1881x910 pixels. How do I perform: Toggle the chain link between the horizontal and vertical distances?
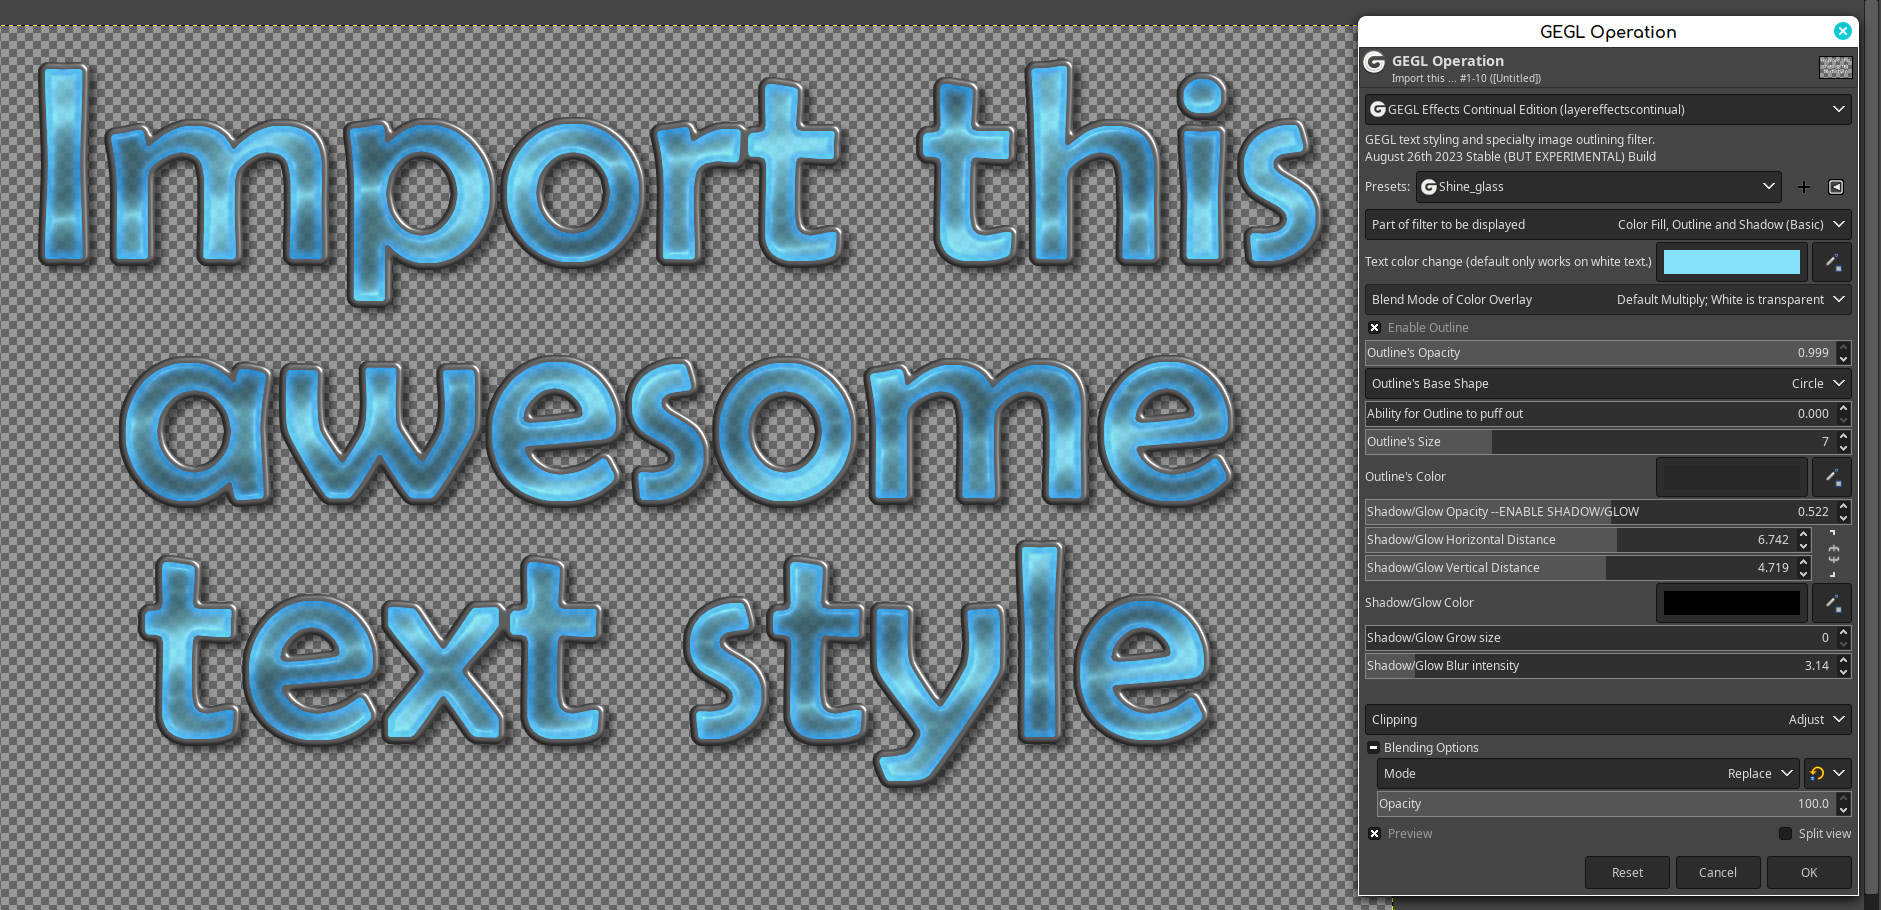click(x=1834, y=554)
